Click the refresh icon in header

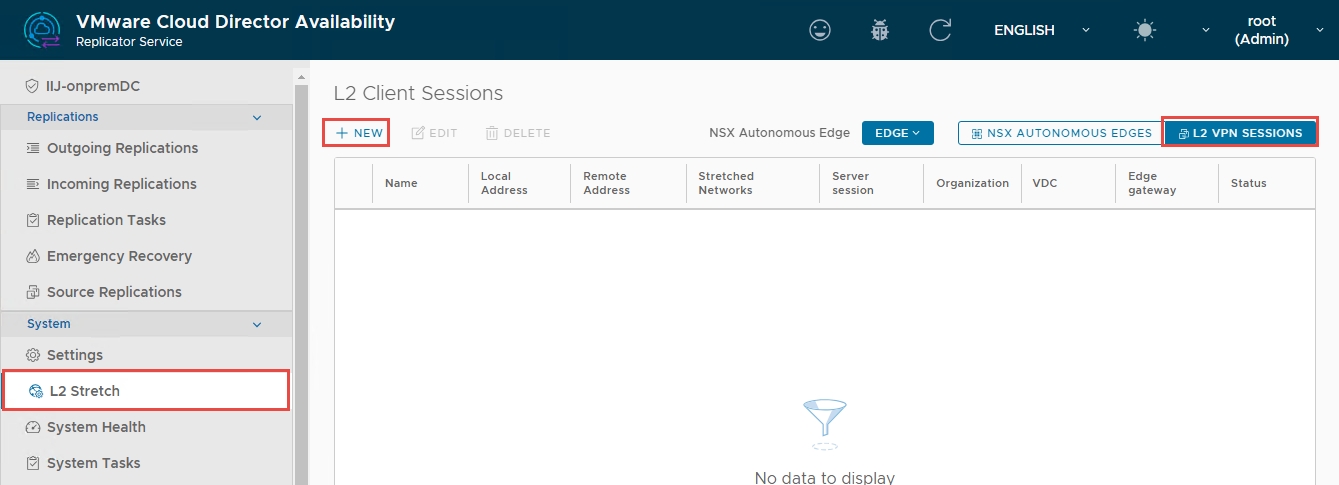[940, 30]
